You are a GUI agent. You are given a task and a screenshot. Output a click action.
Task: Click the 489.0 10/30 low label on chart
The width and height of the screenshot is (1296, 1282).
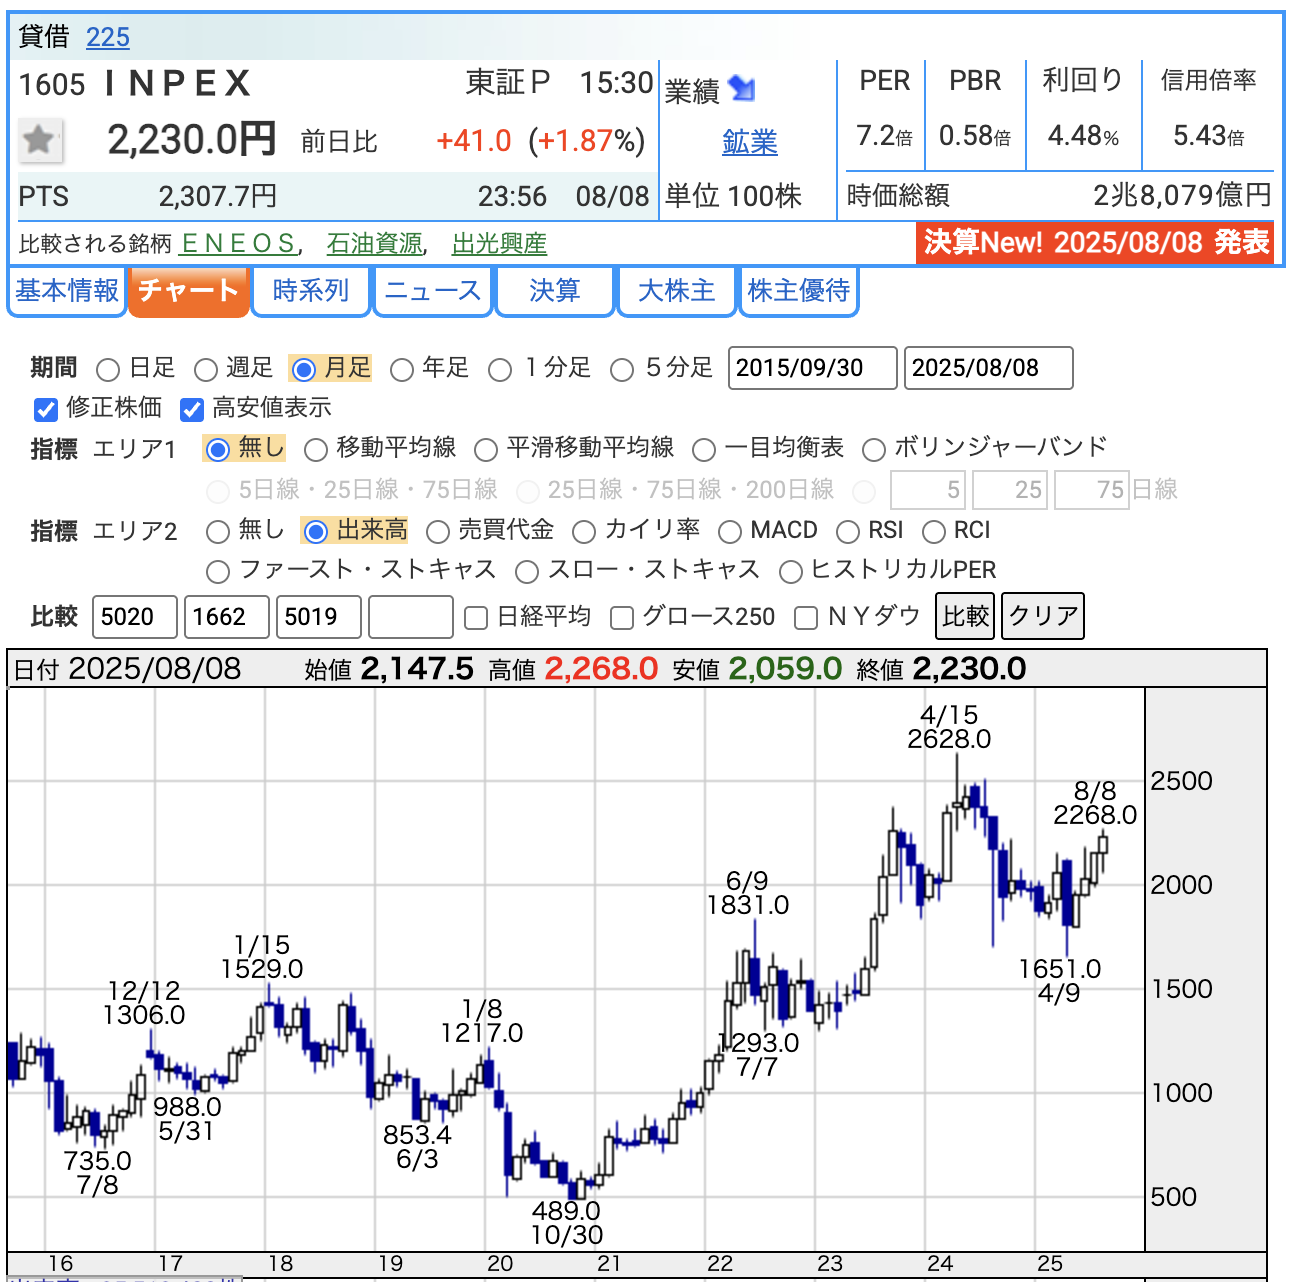[566, 1223]
